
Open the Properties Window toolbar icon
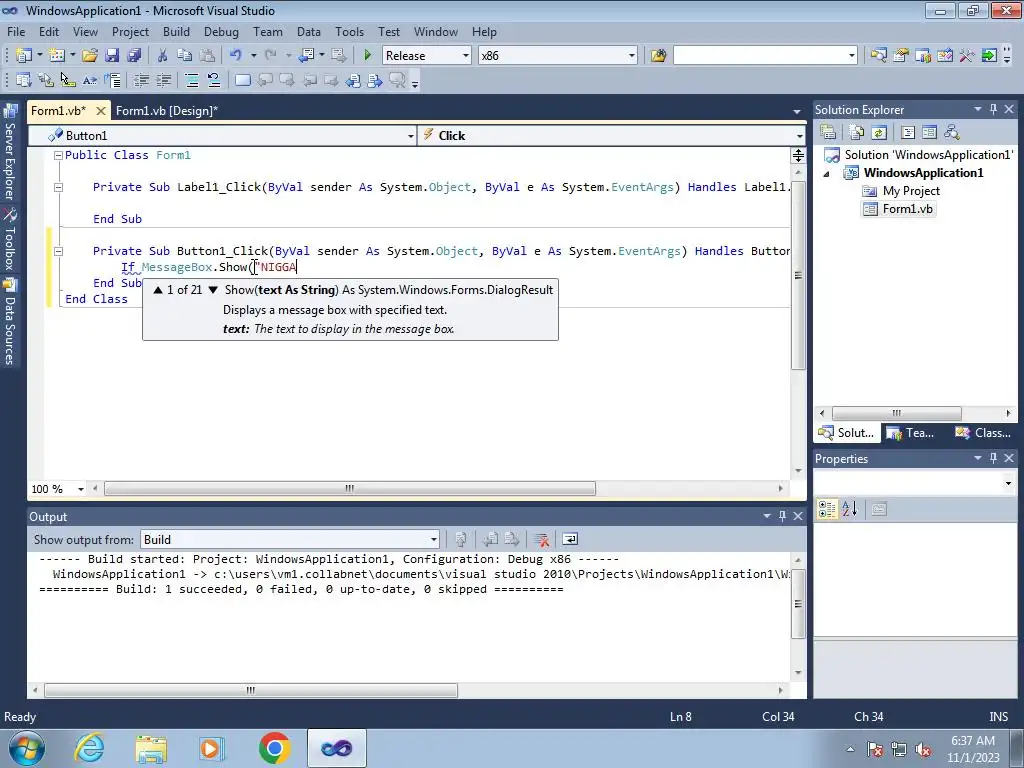click(901, 56)
